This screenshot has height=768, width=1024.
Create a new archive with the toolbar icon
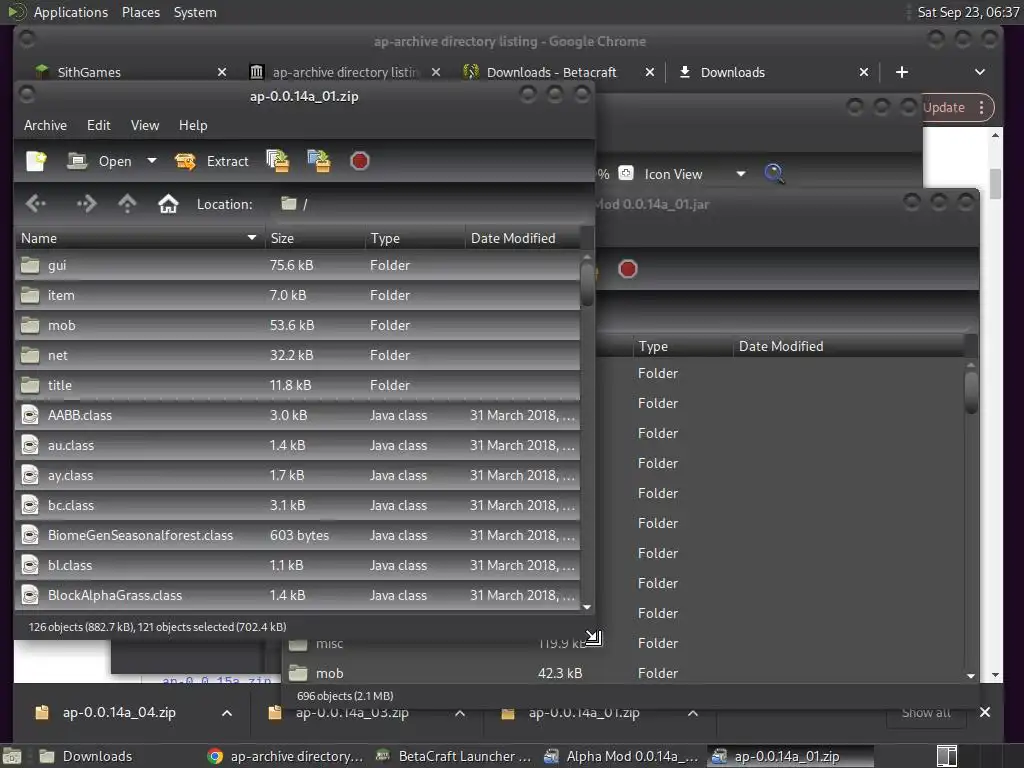[37, 161]
